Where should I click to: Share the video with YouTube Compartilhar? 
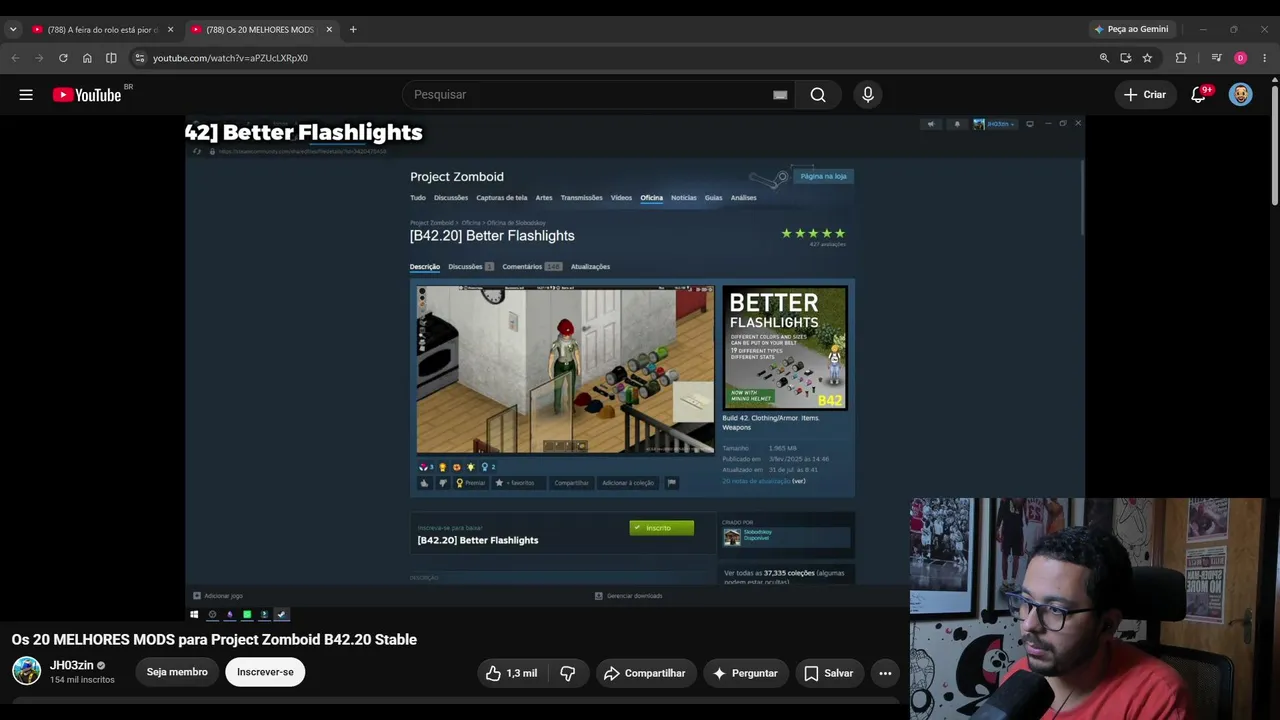click(645, 673)
